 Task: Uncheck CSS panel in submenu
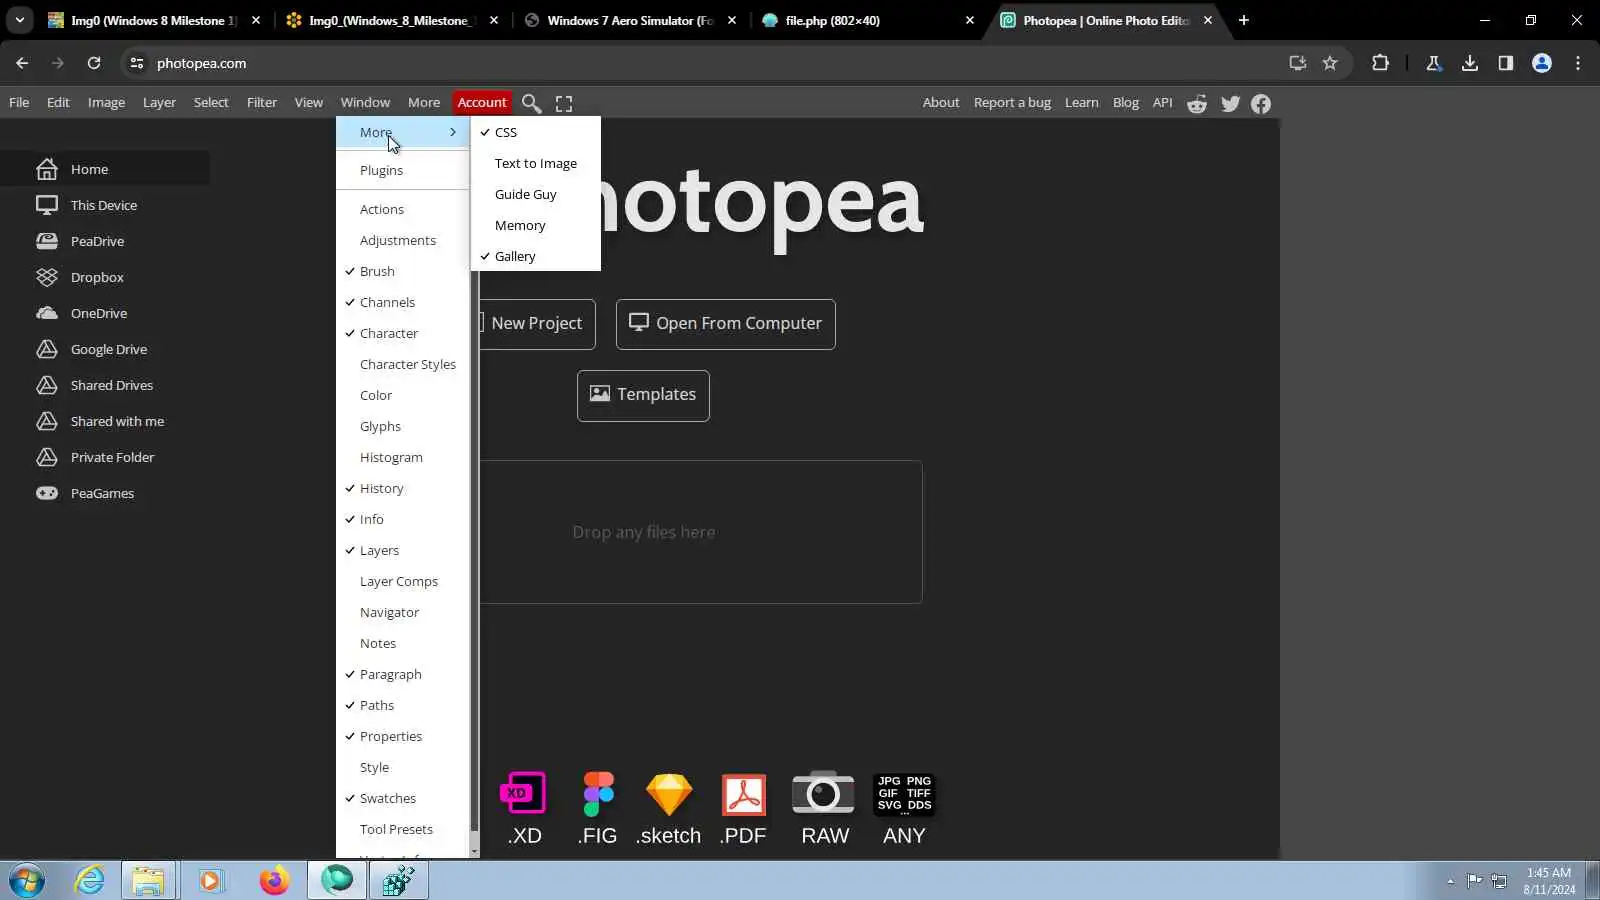pyautogui.click(x=536, y=132)
